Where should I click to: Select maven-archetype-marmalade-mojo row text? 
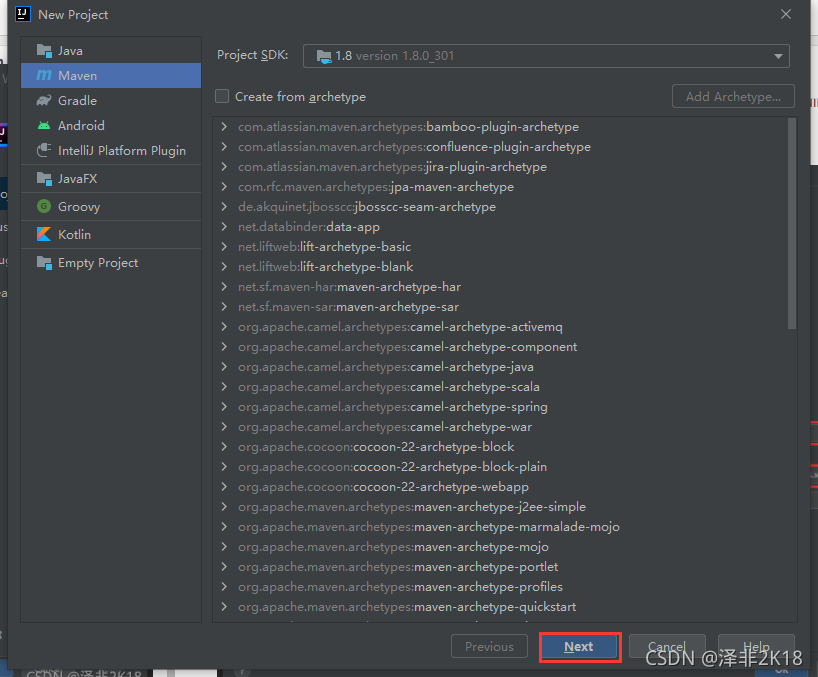(429, 527)
